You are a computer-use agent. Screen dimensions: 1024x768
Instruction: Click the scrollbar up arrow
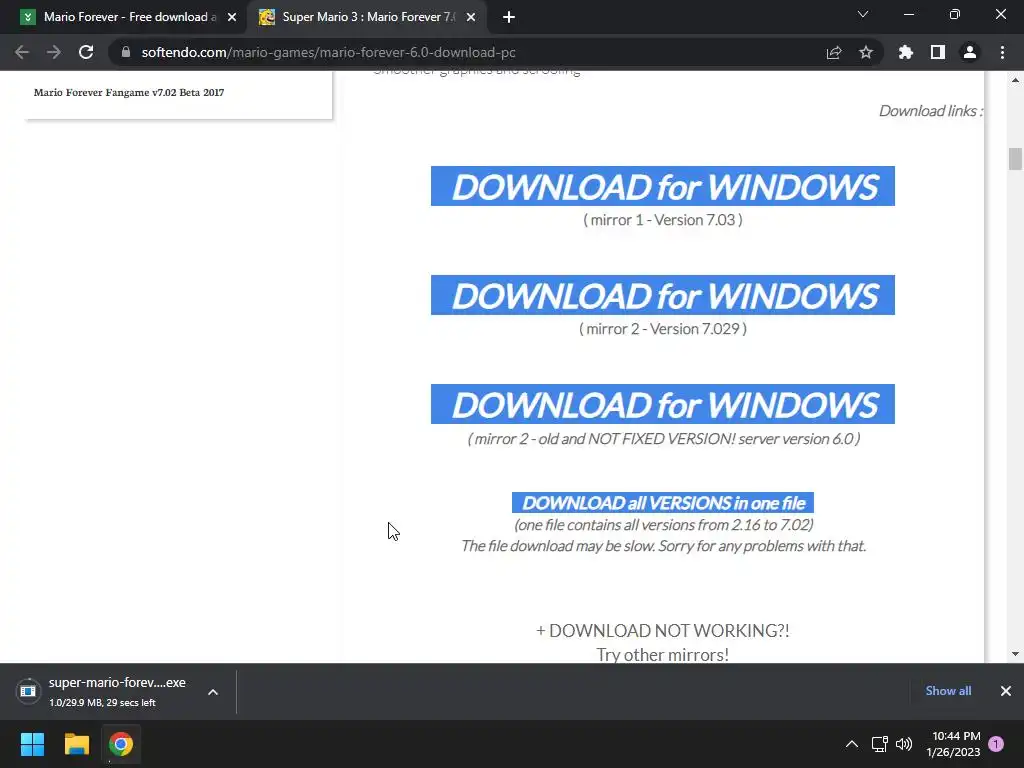(x=1015, y=80)
